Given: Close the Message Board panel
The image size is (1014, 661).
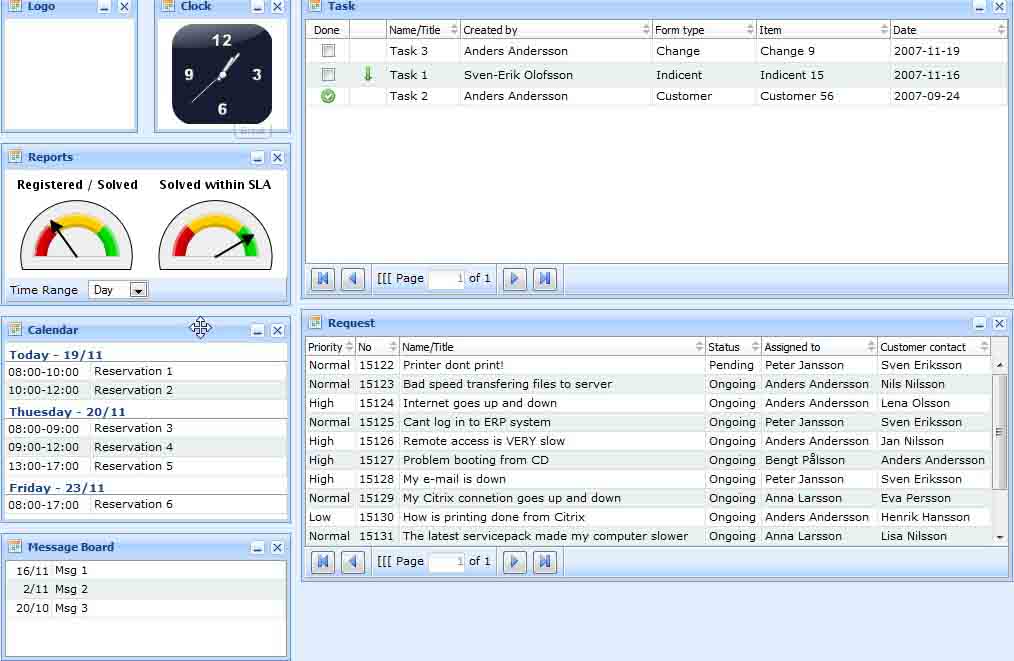Looking at the screenshot, I should click(277, 548).
